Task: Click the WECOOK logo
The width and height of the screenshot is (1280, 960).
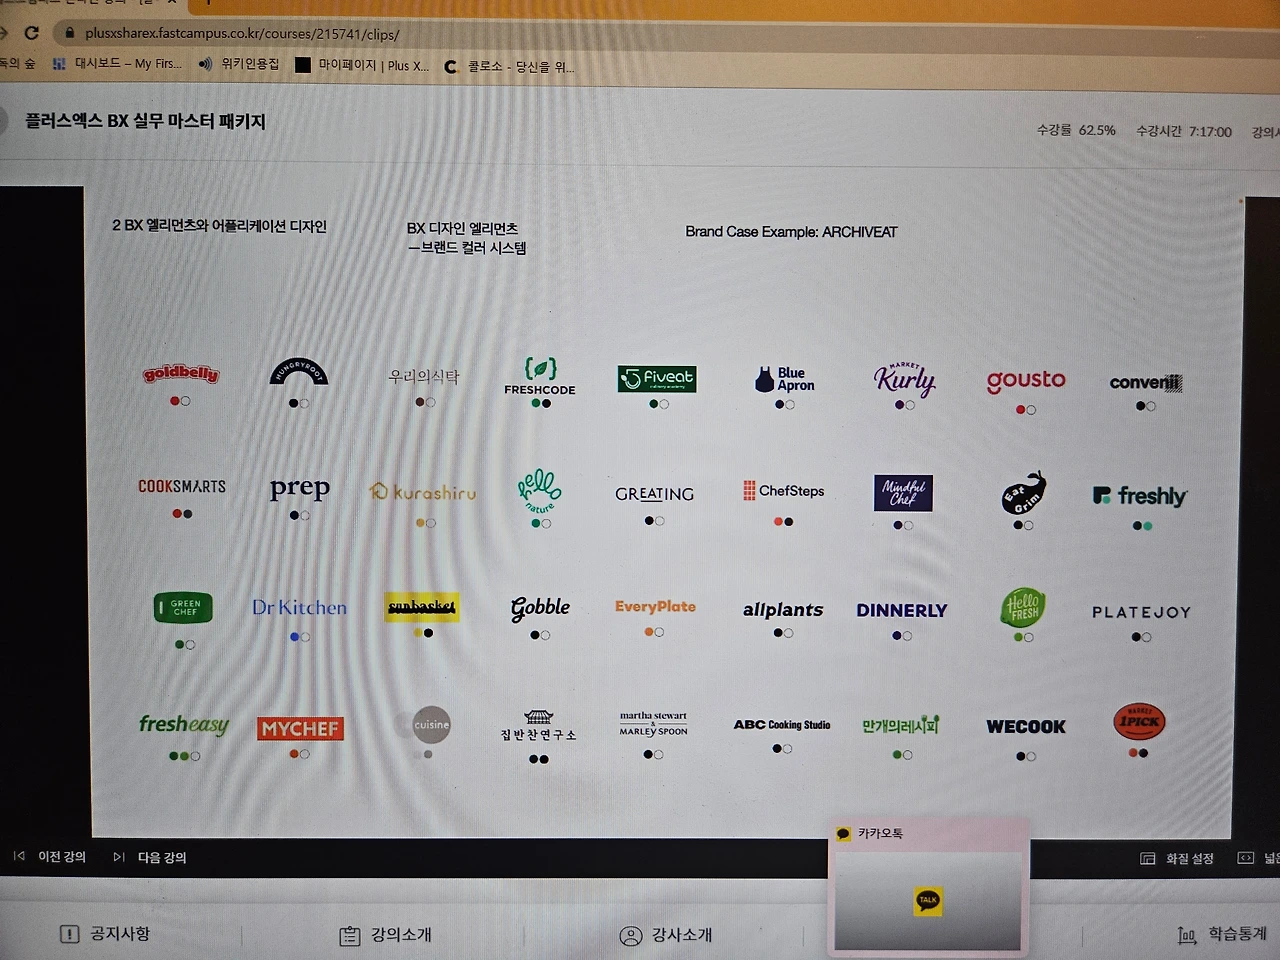Action: pyautogui.click(x=1026, y=727)
